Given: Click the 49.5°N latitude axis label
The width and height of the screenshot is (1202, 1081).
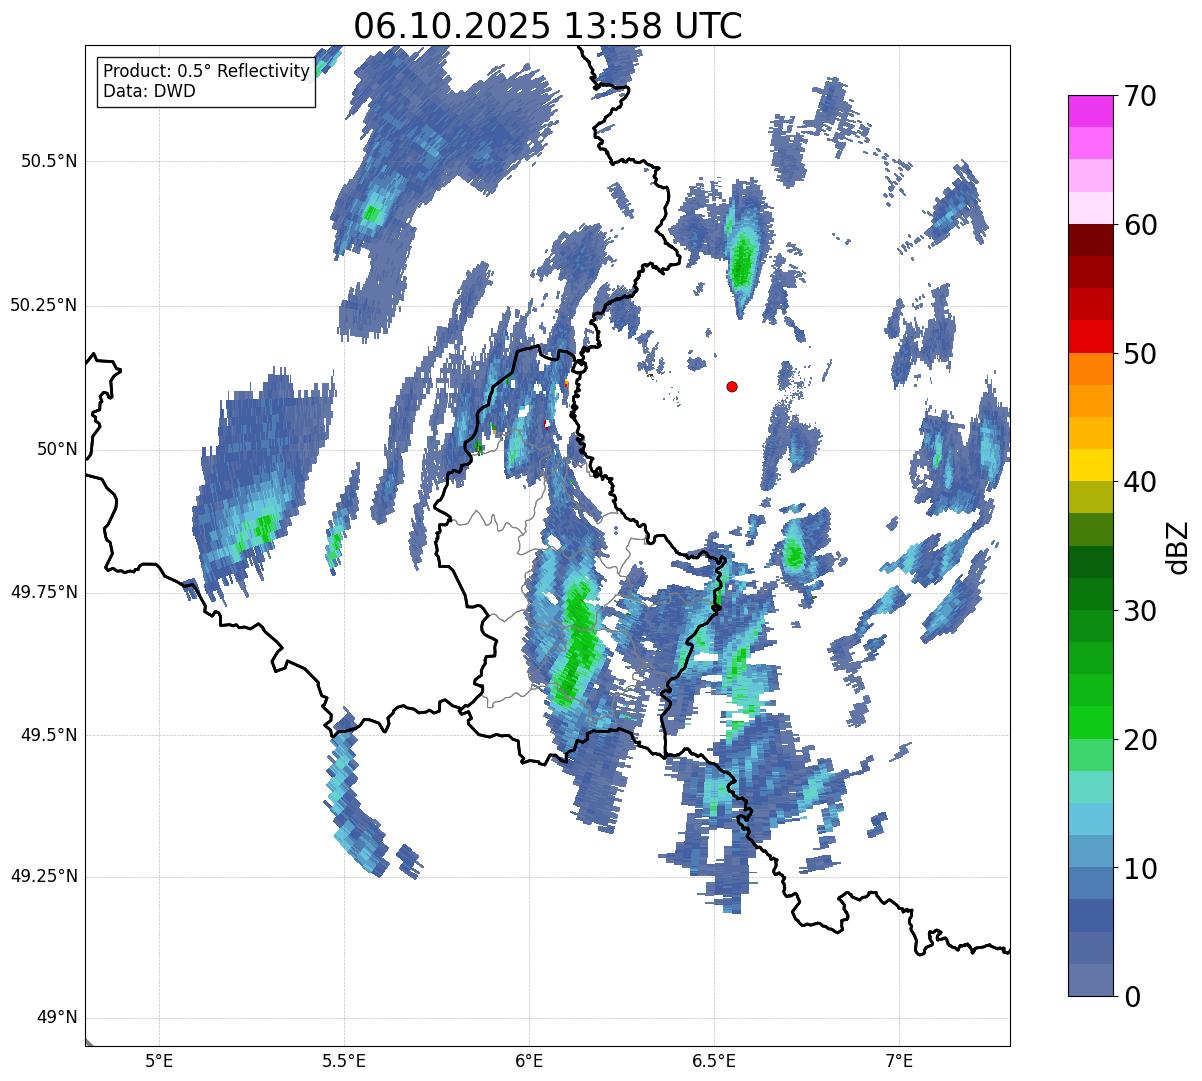Looking at the screenshot, I should click(48, 735).
